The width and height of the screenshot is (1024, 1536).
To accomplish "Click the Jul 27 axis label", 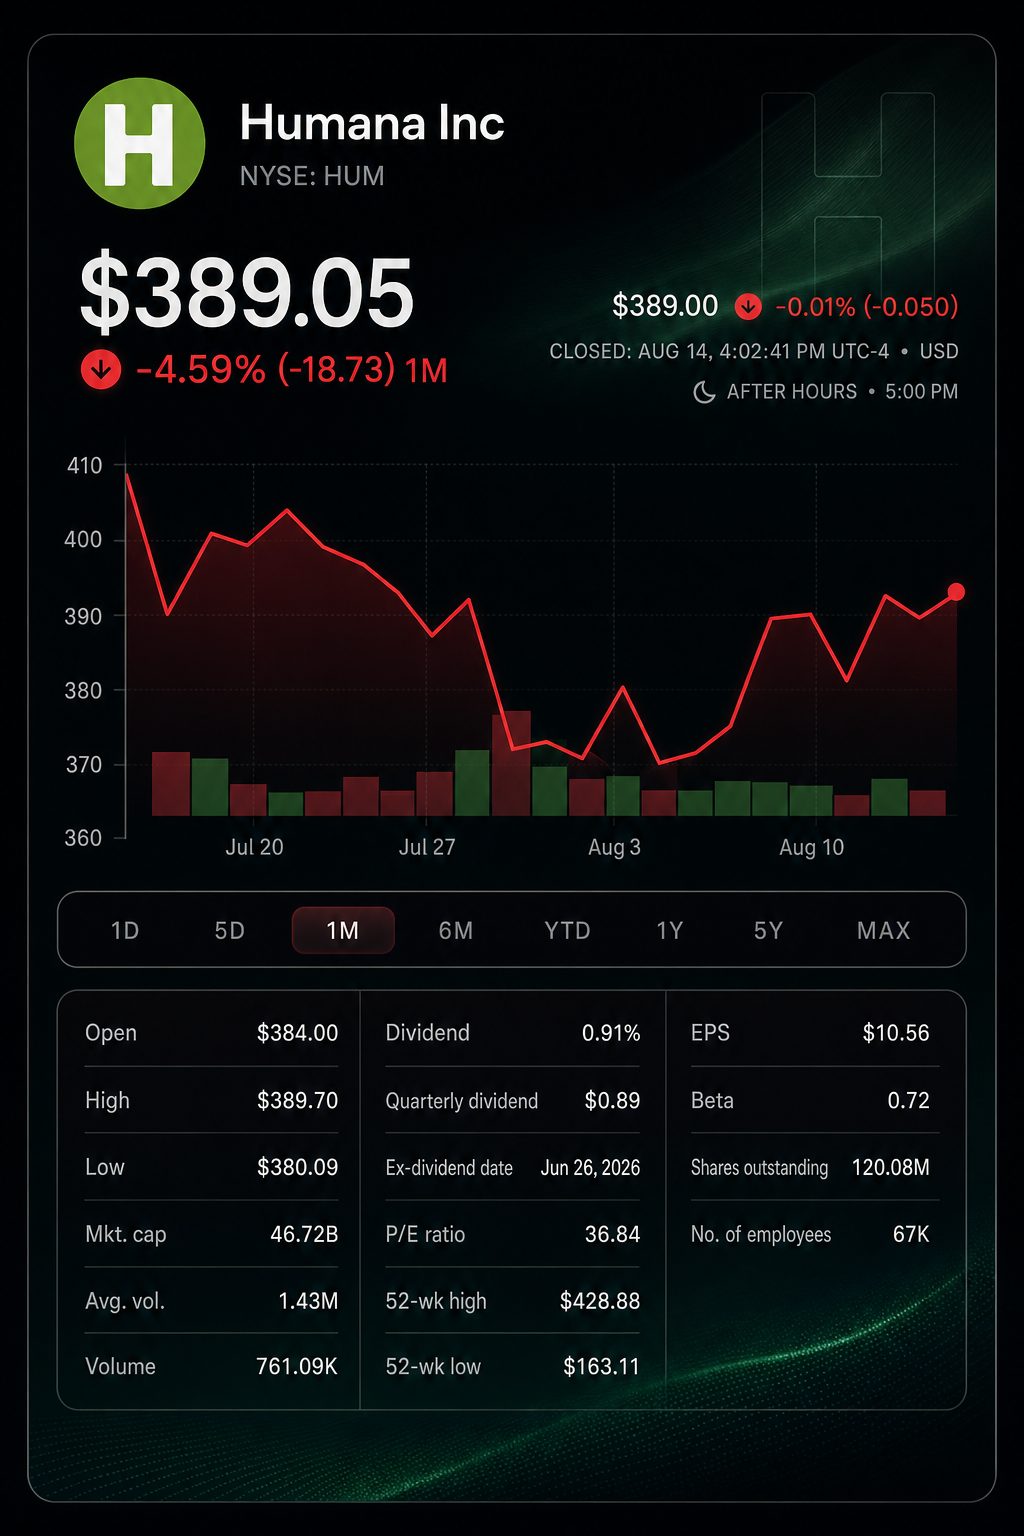I will pyautogui.click(x=427, y=847).
